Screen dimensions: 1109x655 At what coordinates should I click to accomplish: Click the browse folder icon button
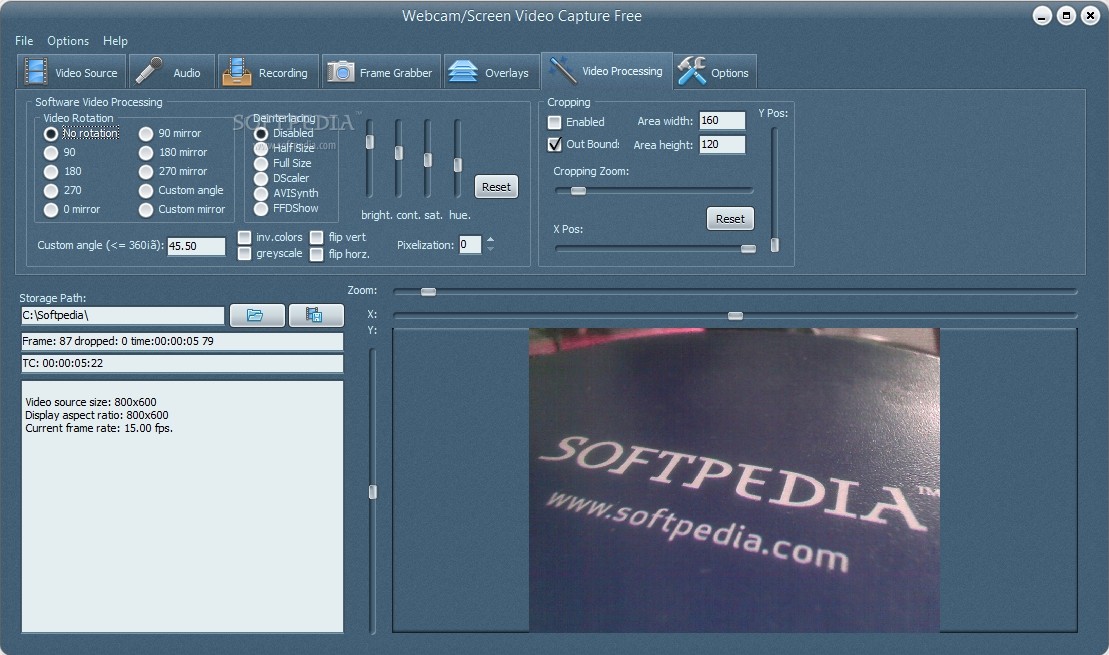point(257,315)
